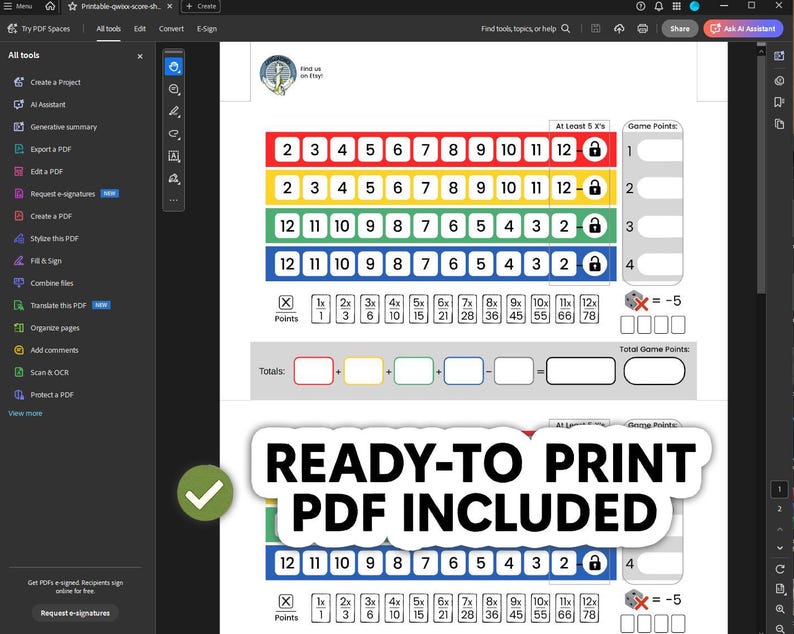
Task: Go to previous page up arrow
Action: (779, 529)
